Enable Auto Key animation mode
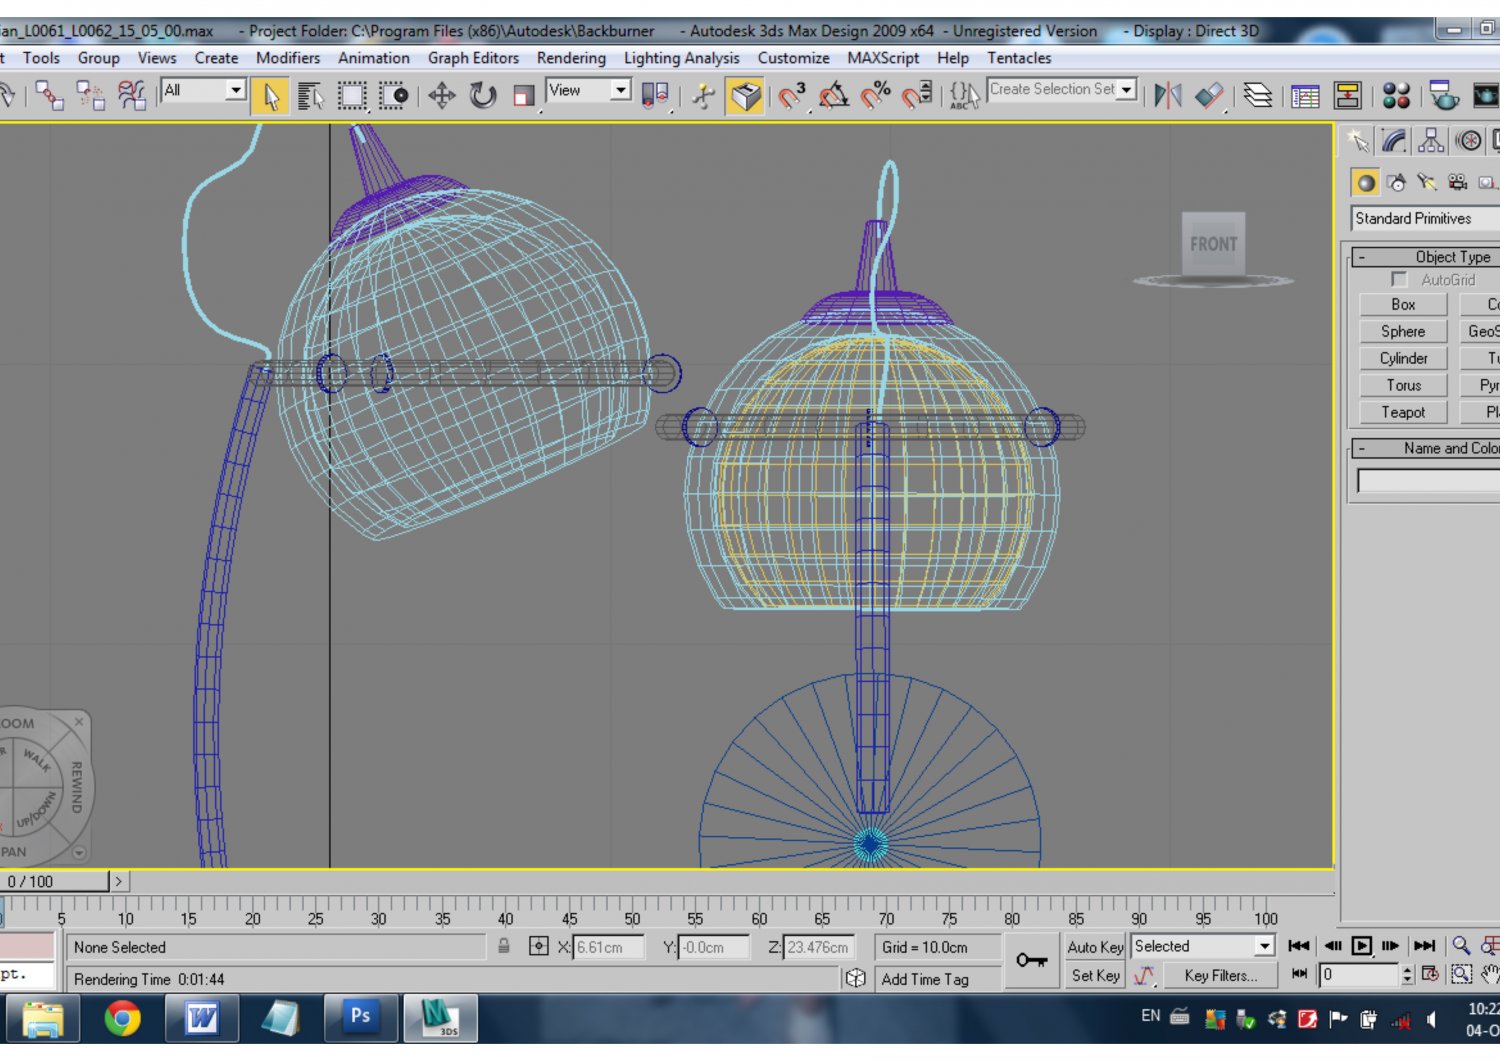 click(1095, 947)
